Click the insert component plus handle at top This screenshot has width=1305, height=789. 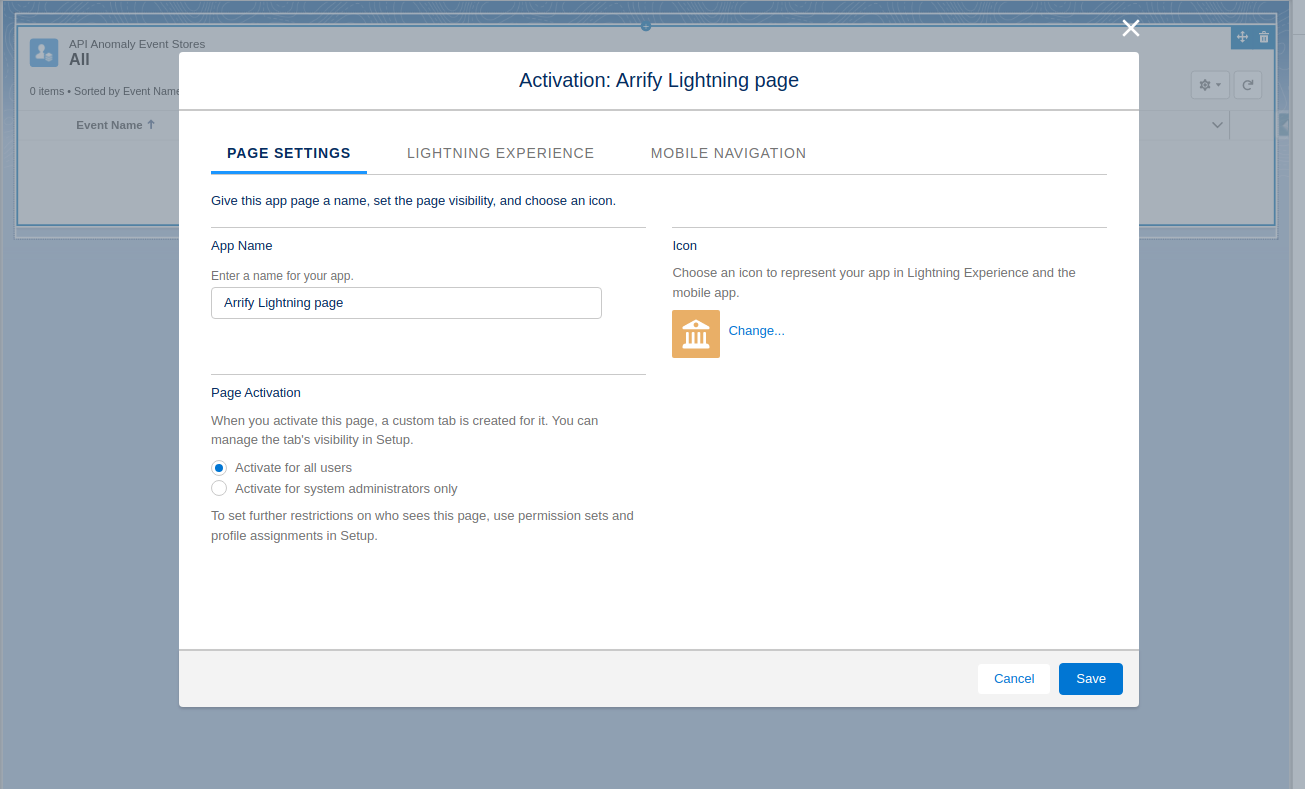646,25
